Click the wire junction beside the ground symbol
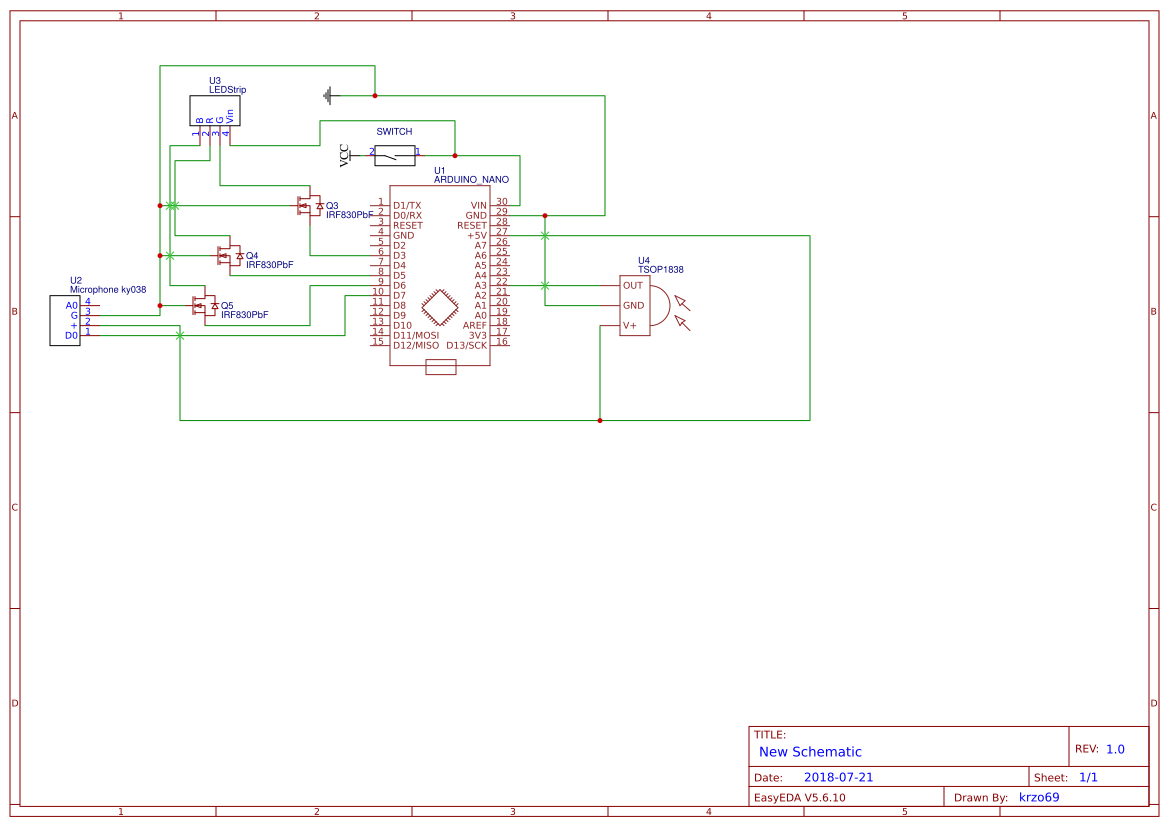This screenshot has width=1169, height=827. pyautogui.click(x=375, y=95)
